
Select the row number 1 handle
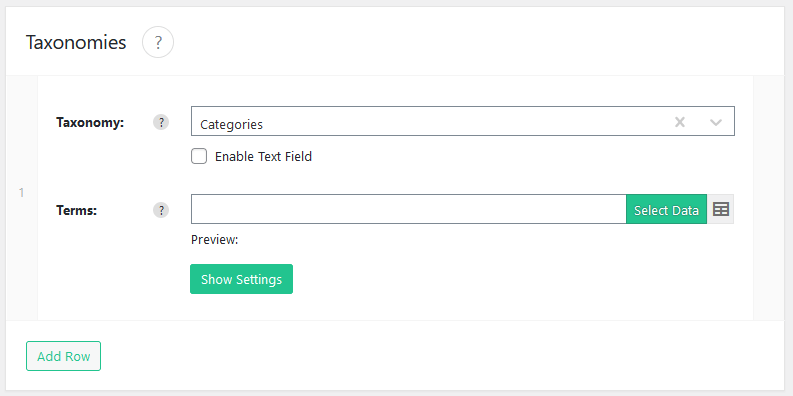click(22, 192)
